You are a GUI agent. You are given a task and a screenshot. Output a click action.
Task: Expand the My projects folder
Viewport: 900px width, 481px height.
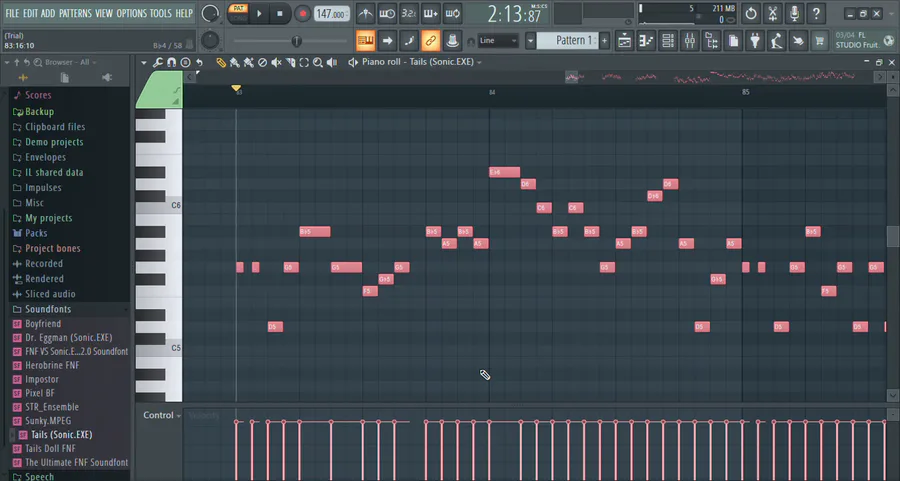pos(48,218)
